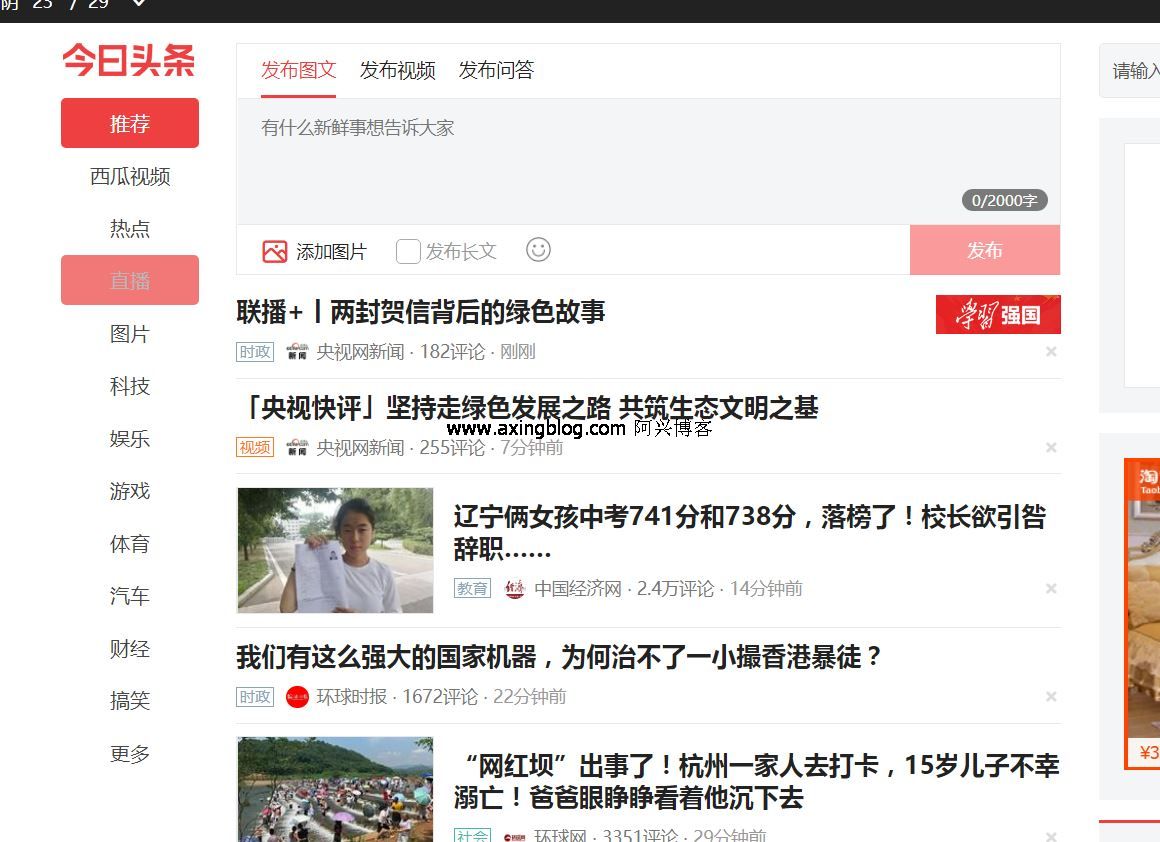Open article 为何治不了一小撮香港暴徒
The height and width of the screenshot is (842, 1160).
559,656
